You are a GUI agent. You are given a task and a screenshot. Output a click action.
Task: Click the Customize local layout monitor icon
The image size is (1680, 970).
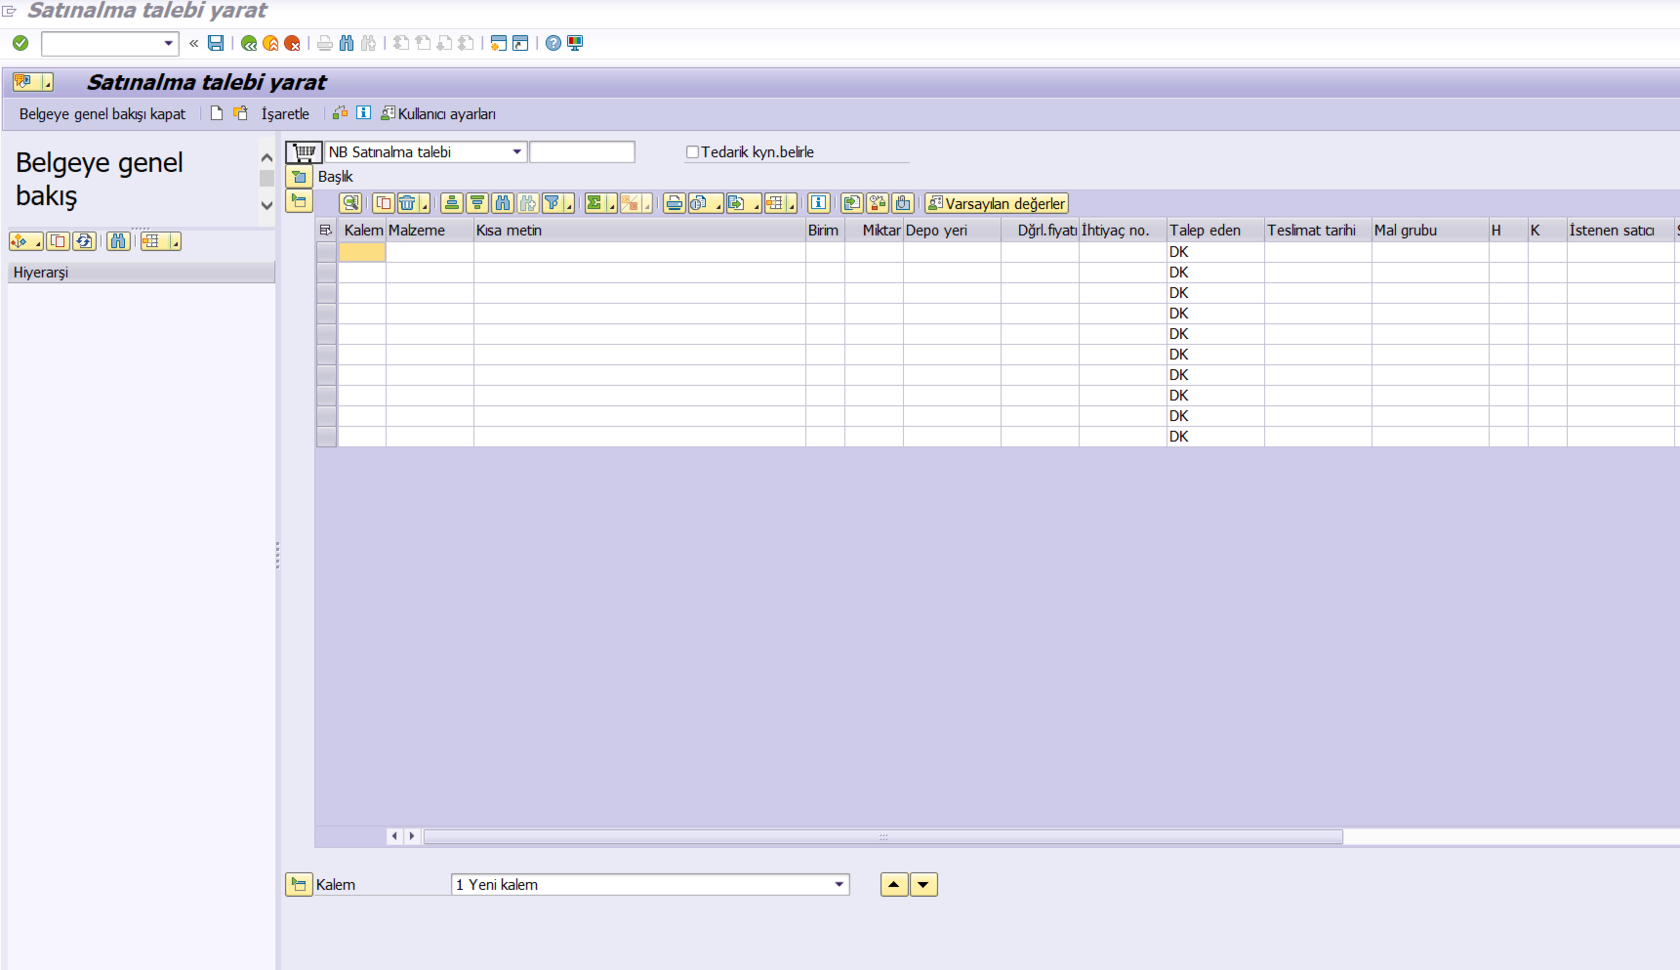pos(575,43)
